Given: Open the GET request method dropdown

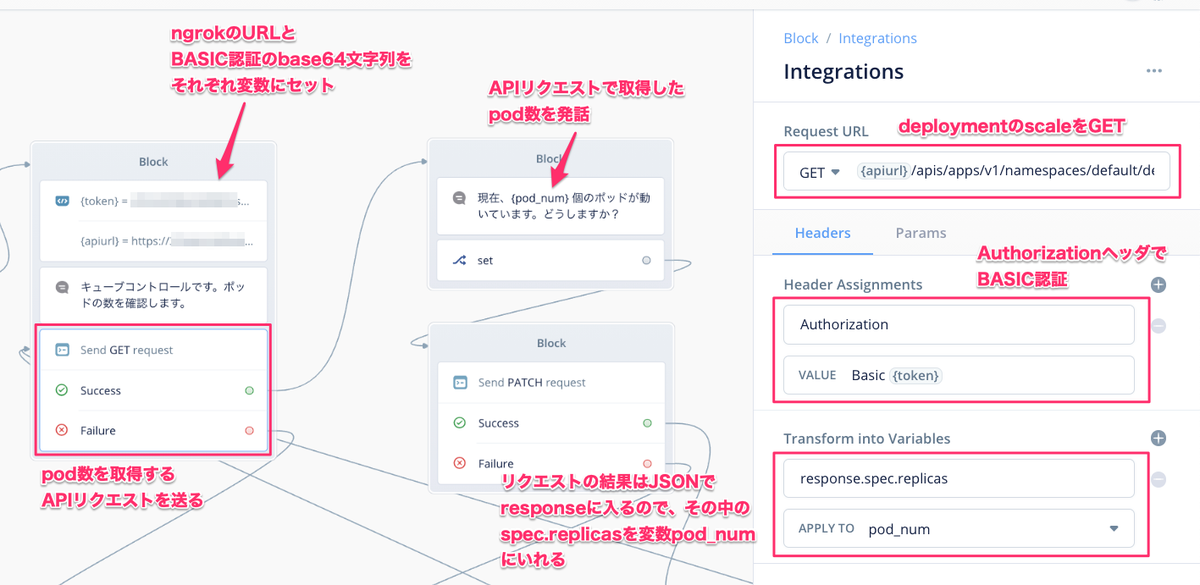Looking at the screenshot, I should 819,172.
